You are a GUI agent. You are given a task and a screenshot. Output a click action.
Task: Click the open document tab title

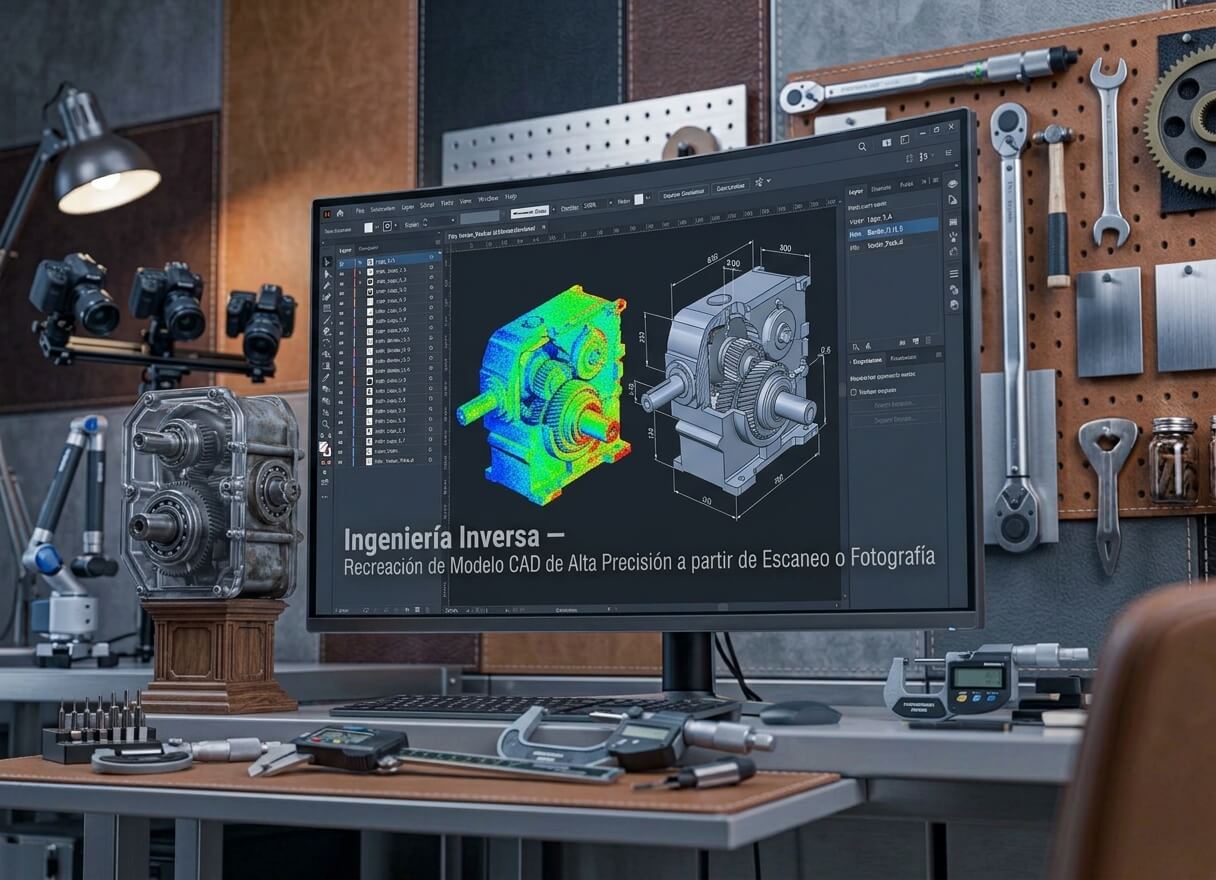tap(492, 231)
